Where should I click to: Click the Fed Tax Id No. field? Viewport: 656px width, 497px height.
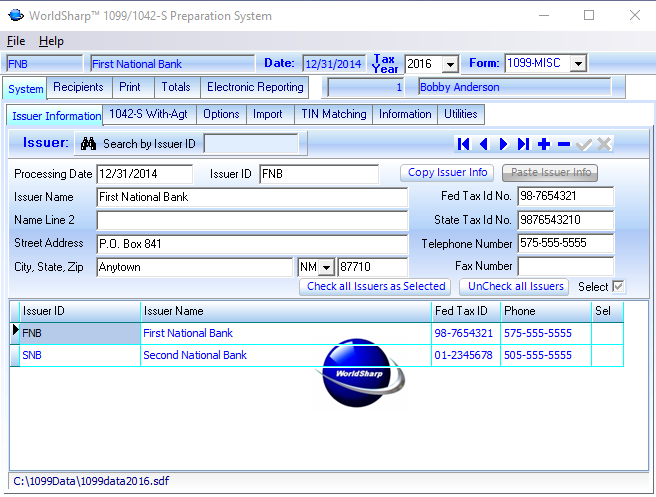click(566, 196)
